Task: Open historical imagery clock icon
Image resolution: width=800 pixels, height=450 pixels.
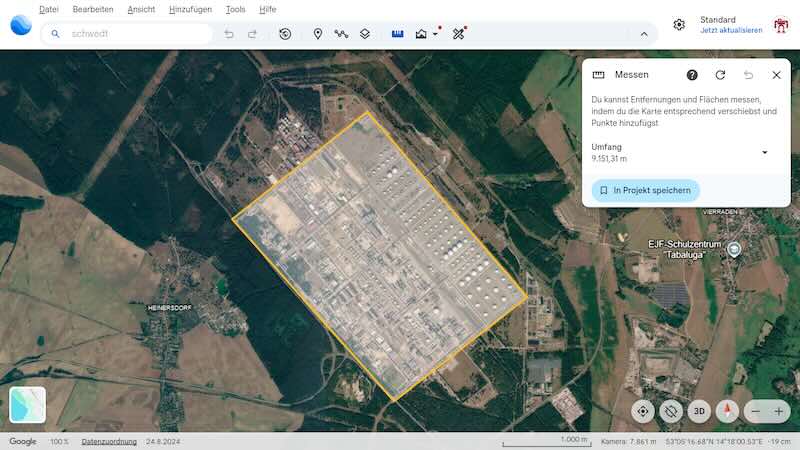Action: point(285,34)
